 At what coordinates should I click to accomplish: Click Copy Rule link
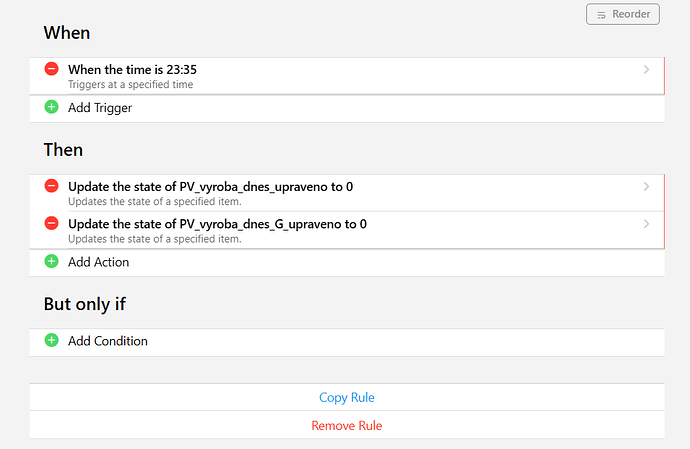tap(346, 398)
